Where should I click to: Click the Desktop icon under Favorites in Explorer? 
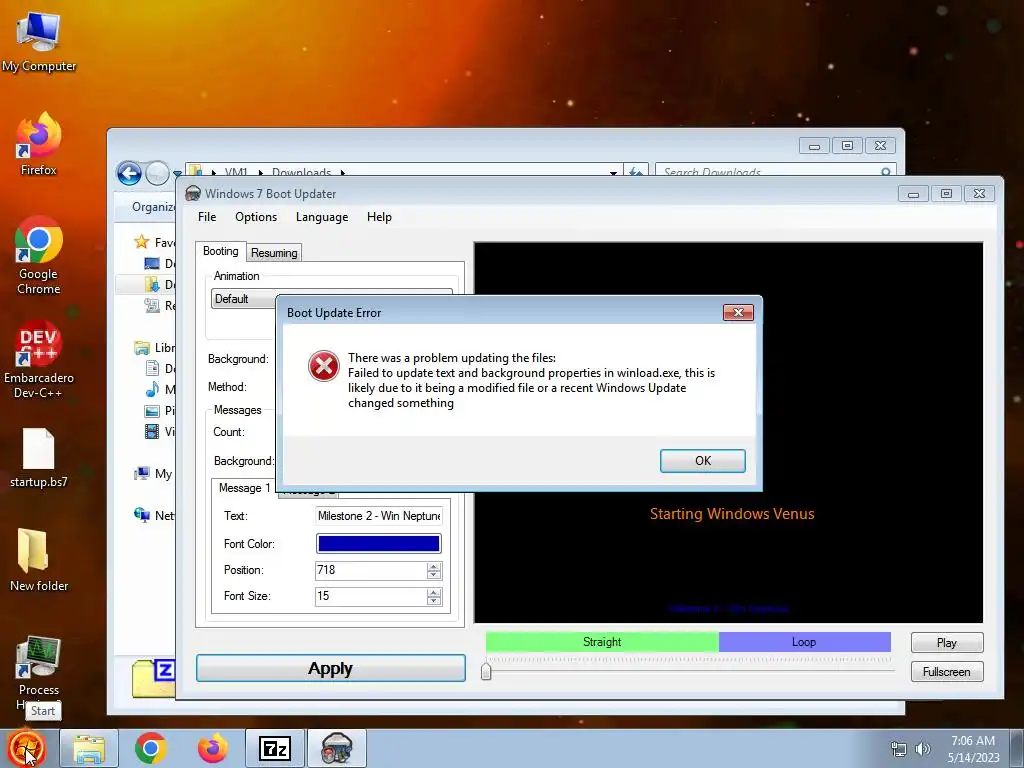[x=152, y=264]
